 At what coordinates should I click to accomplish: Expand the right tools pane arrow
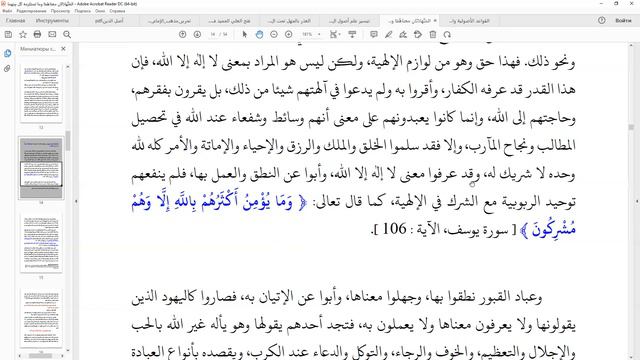click(x=637, y=201)
